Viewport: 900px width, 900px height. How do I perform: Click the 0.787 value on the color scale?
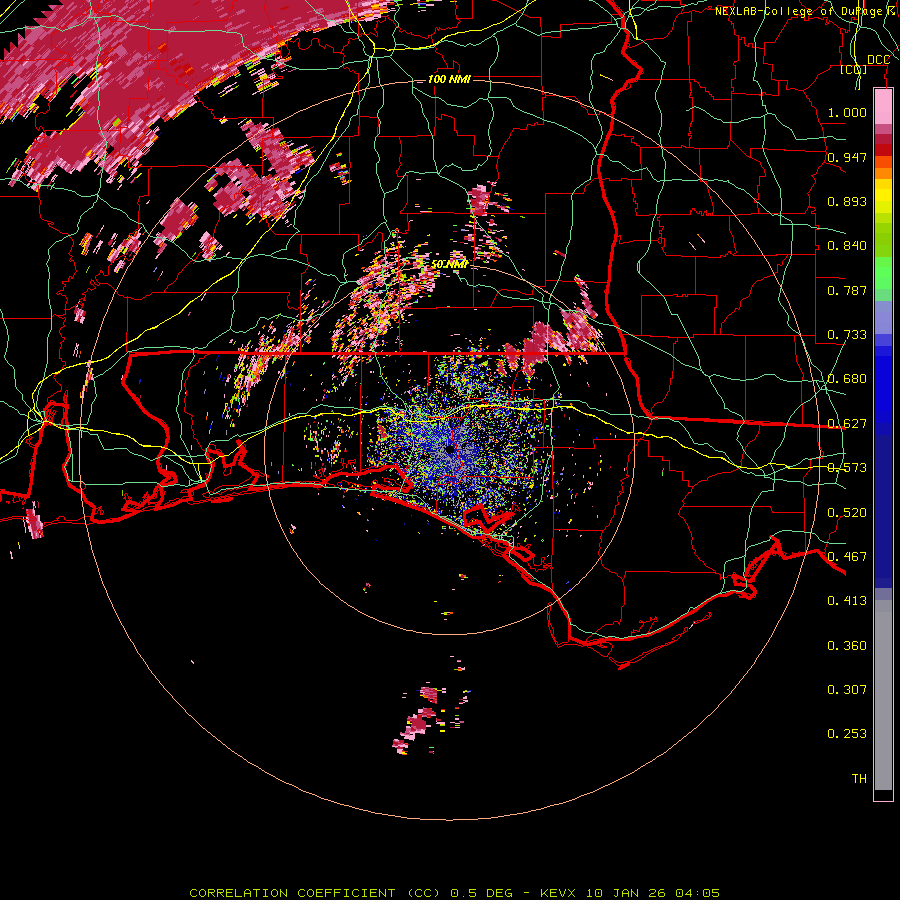[847, 290]
